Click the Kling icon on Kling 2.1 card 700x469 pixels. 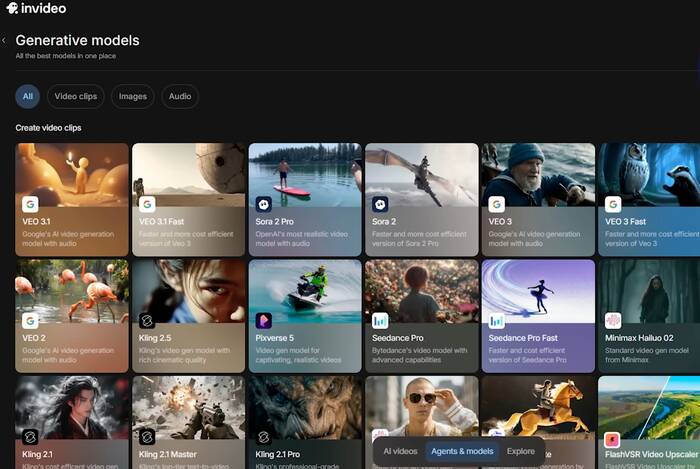[x=30, y=437]
